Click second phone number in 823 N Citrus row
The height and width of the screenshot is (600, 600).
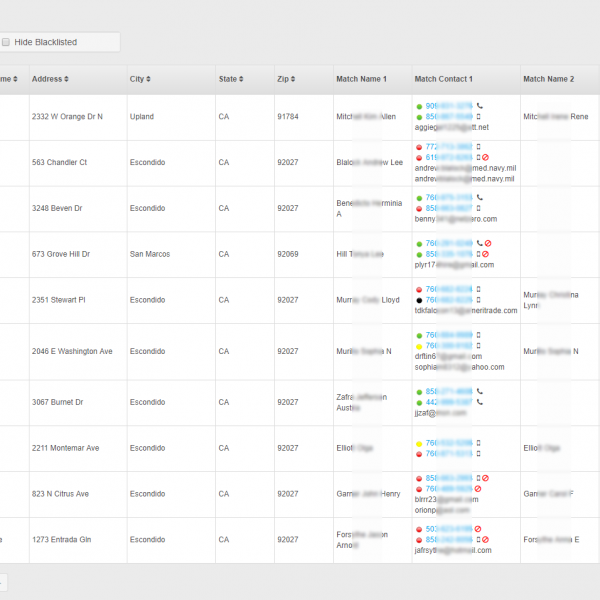tap(448, 489)
